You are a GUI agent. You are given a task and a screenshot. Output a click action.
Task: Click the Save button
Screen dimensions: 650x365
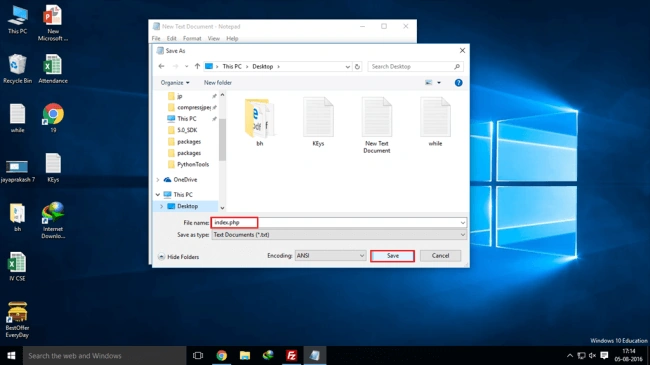point(393,256)
